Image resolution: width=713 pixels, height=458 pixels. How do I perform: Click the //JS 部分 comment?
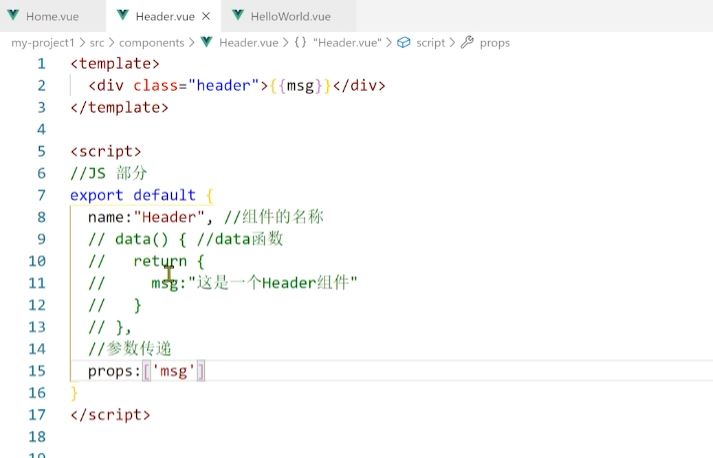coord(108,173)
